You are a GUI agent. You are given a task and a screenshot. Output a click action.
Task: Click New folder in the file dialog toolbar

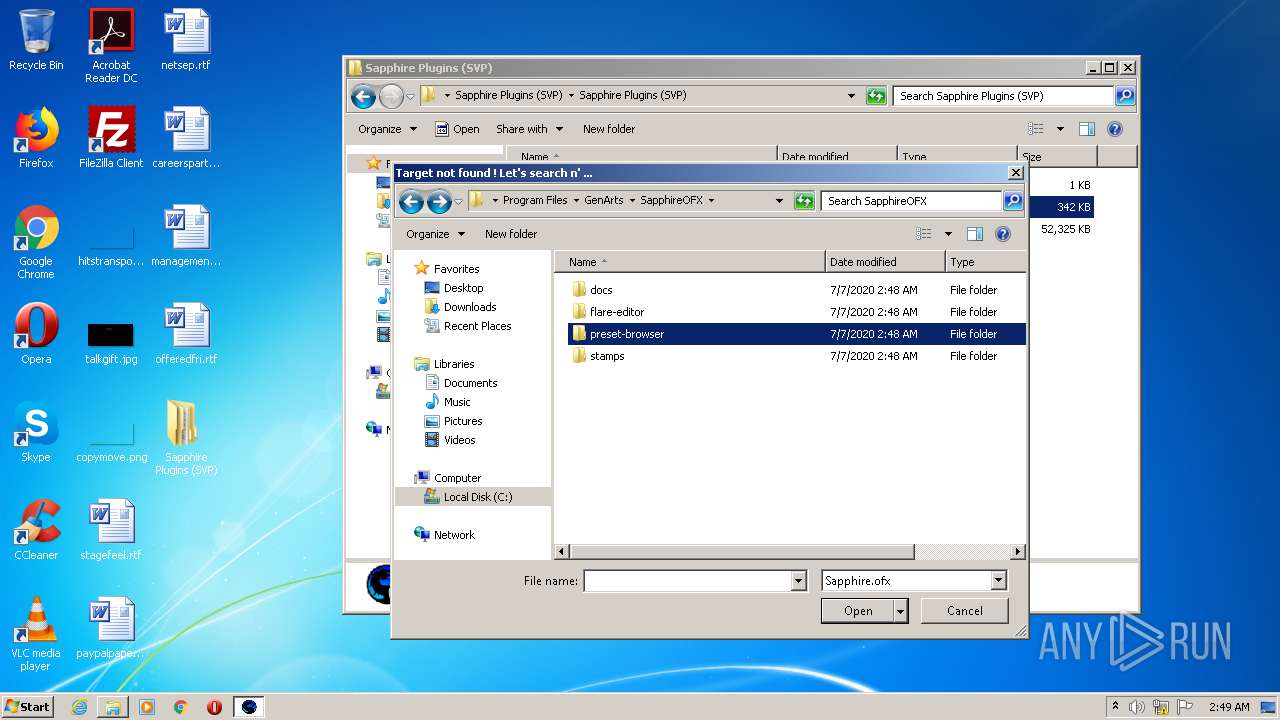[511, 234]
